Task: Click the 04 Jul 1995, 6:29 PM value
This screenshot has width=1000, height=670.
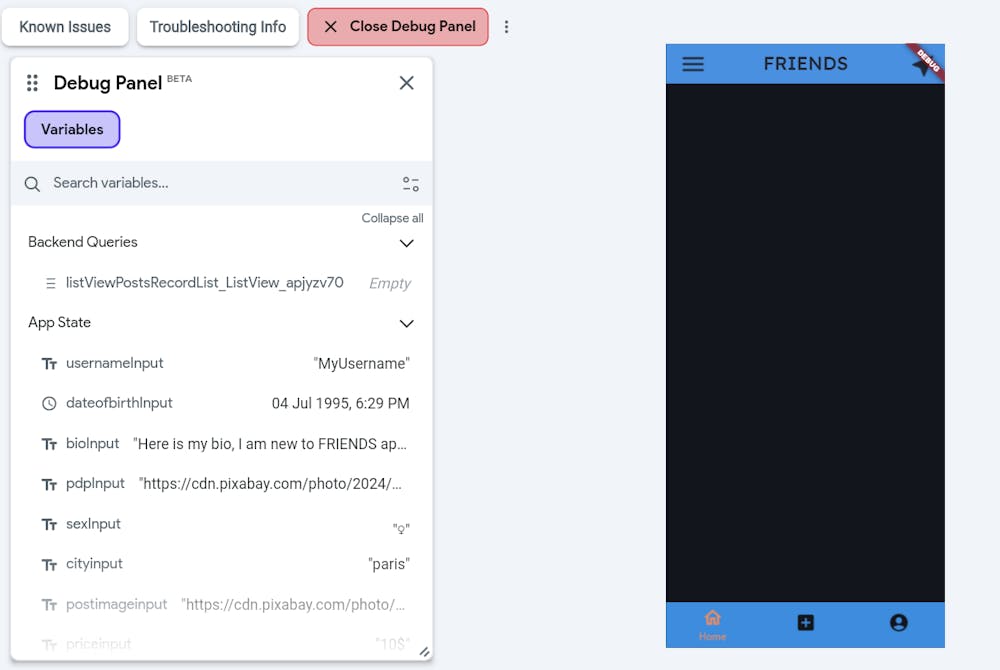Action: point(341,404)
